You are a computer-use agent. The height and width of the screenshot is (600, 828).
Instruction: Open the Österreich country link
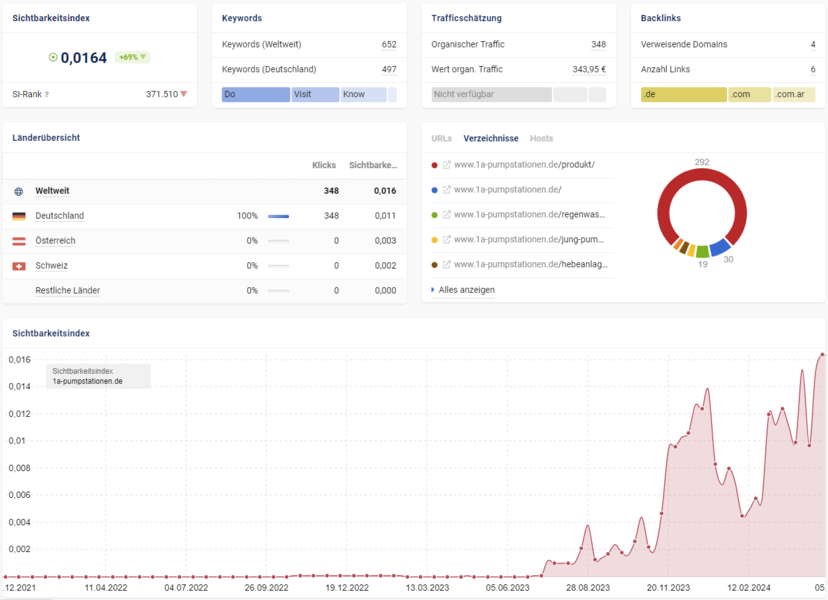[x=55, y=241]
